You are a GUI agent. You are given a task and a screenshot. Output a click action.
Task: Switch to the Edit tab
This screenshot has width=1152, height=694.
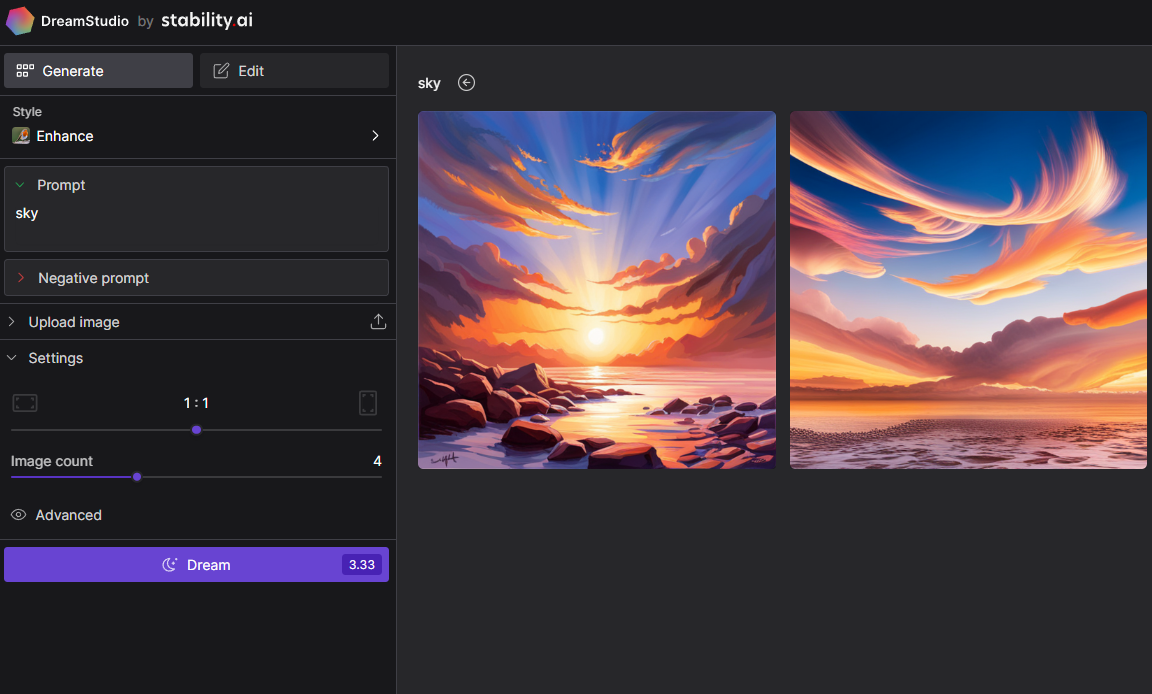(293, 70)
